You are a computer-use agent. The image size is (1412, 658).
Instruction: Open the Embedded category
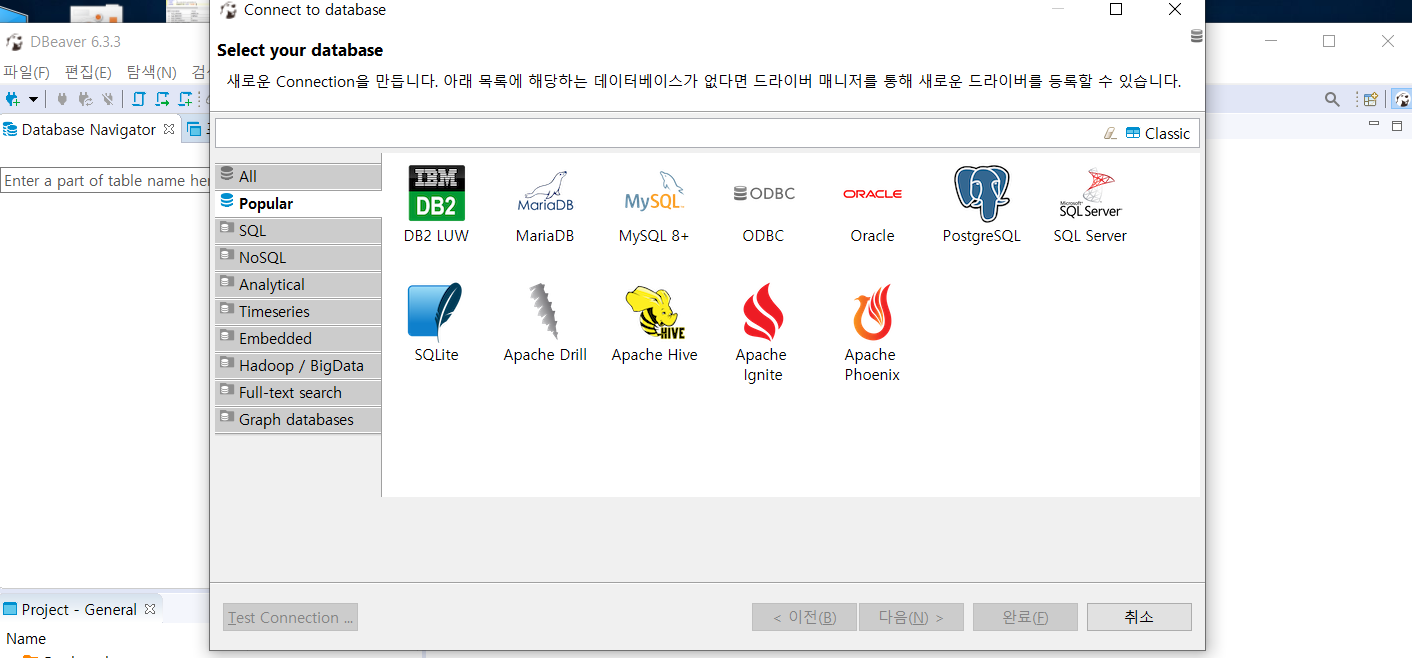[x=298, y=338]
